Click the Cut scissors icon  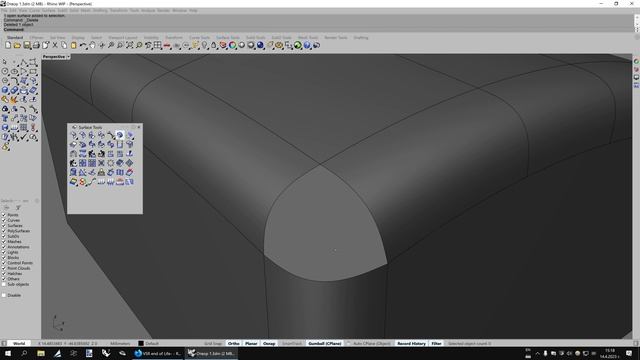click(x=55, y=45)
